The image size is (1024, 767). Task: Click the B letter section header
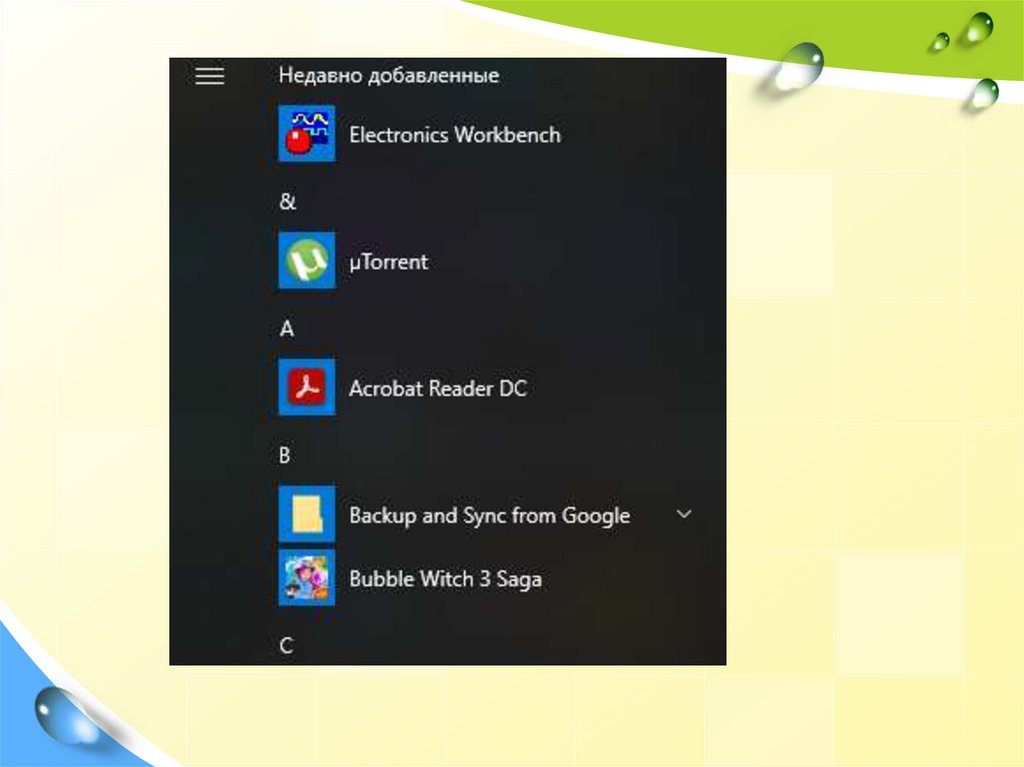coord(285,455)
